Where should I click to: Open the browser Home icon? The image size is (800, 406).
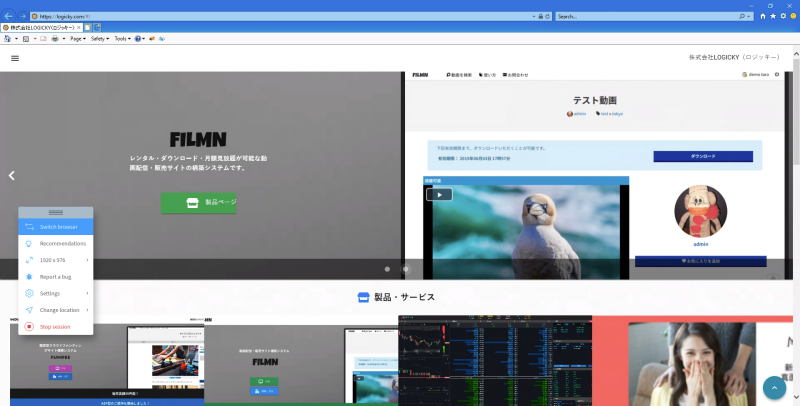[763, 16]
